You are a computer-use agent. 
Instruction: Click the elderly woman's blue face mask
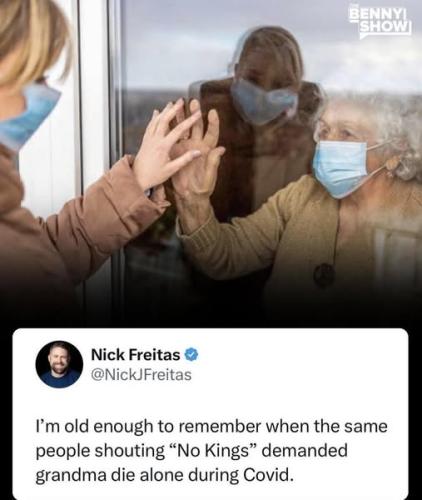point(342,168)
